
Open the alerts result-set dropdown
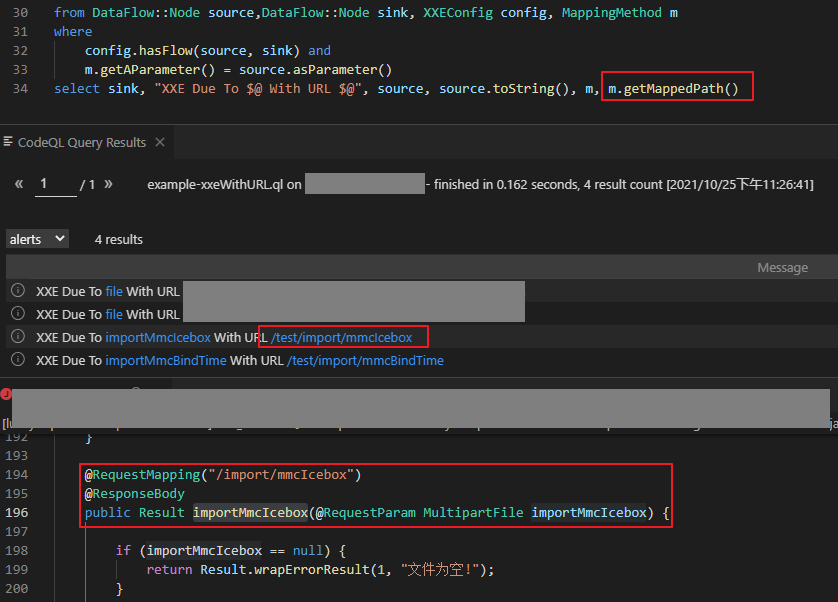[37, 239]
